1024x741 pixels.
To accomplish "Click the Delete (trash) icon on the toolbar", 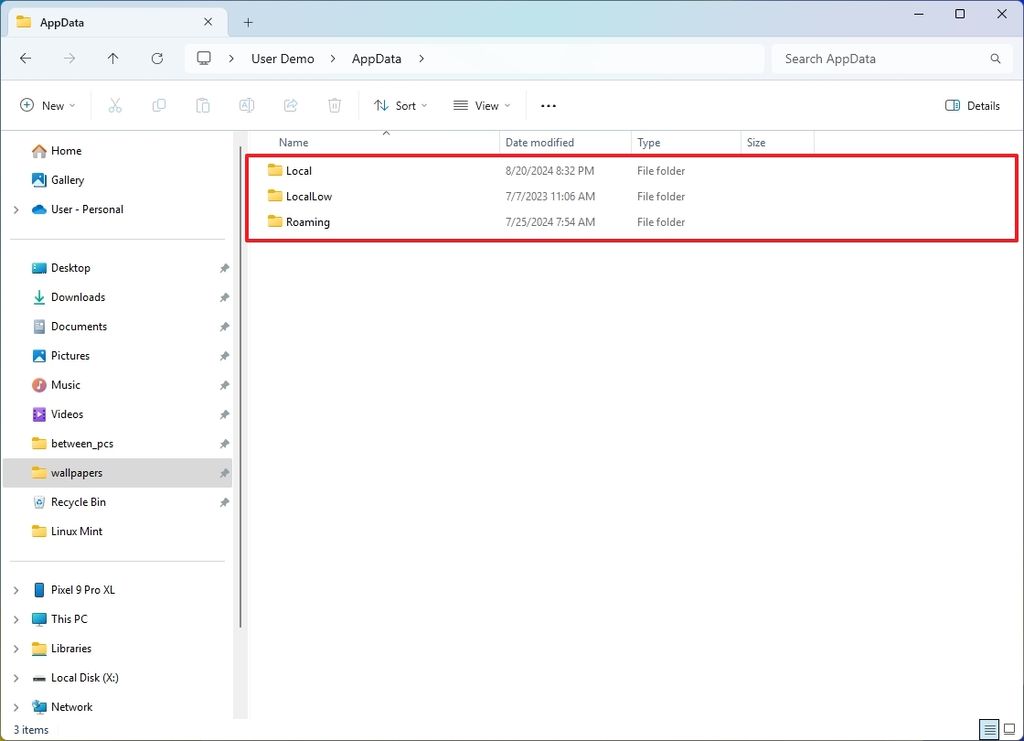I will pyautogui.click(x=334, y=105).
